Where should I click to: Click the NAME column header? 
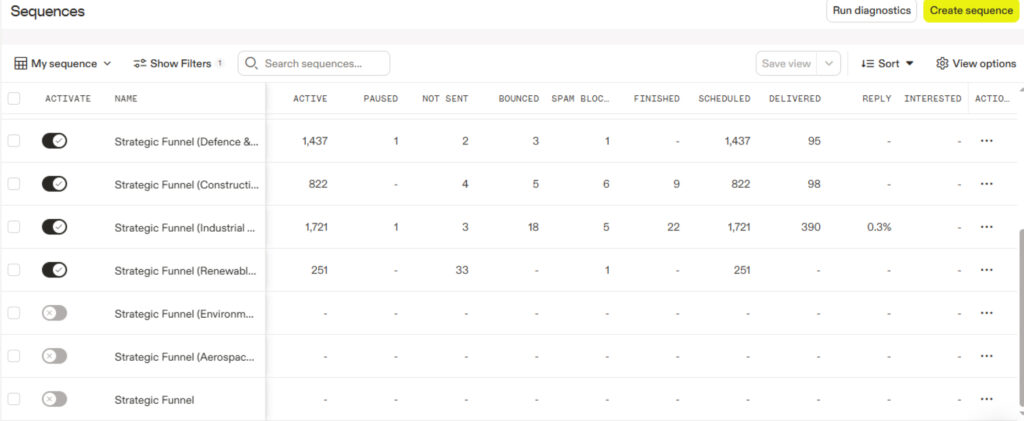(x=126, y=99)
